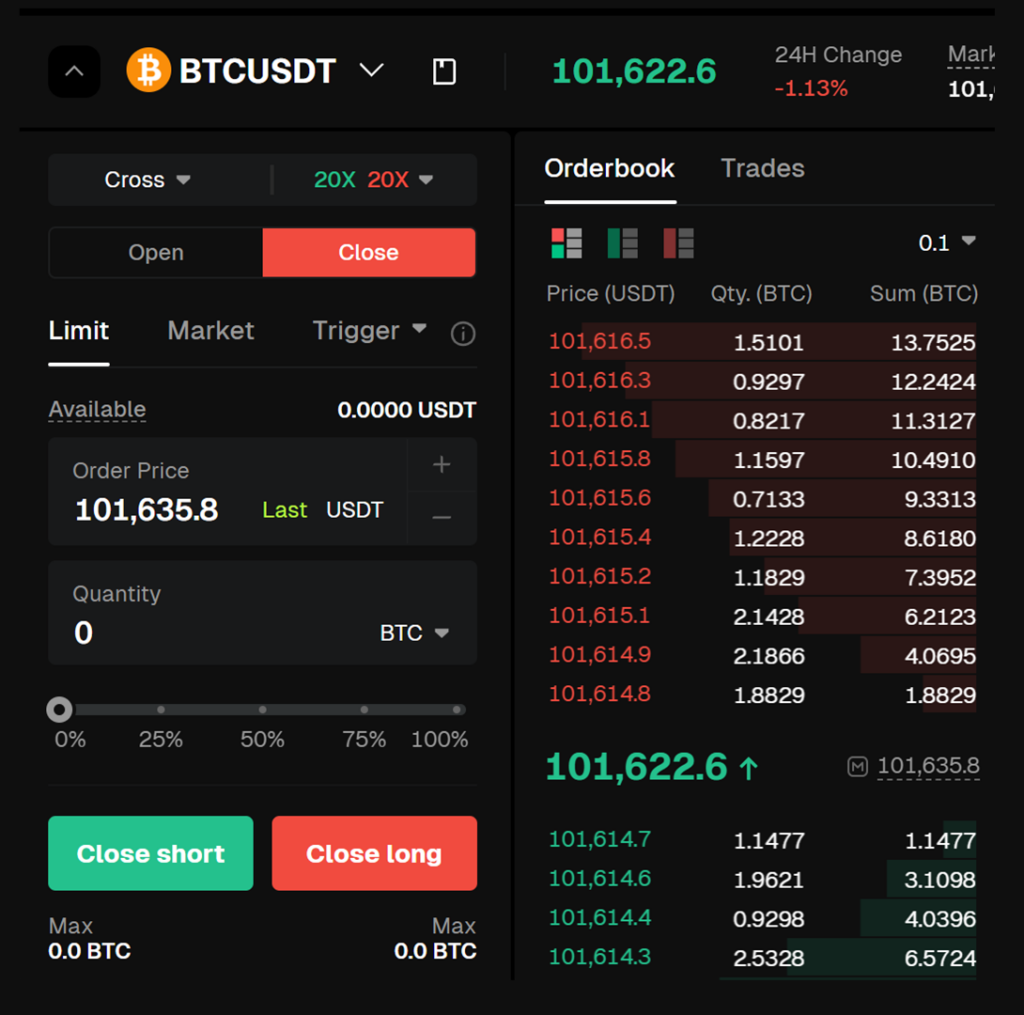Select the buy-orders-only orderbook layout icon

pyautogui.click(x=621, y=242)
